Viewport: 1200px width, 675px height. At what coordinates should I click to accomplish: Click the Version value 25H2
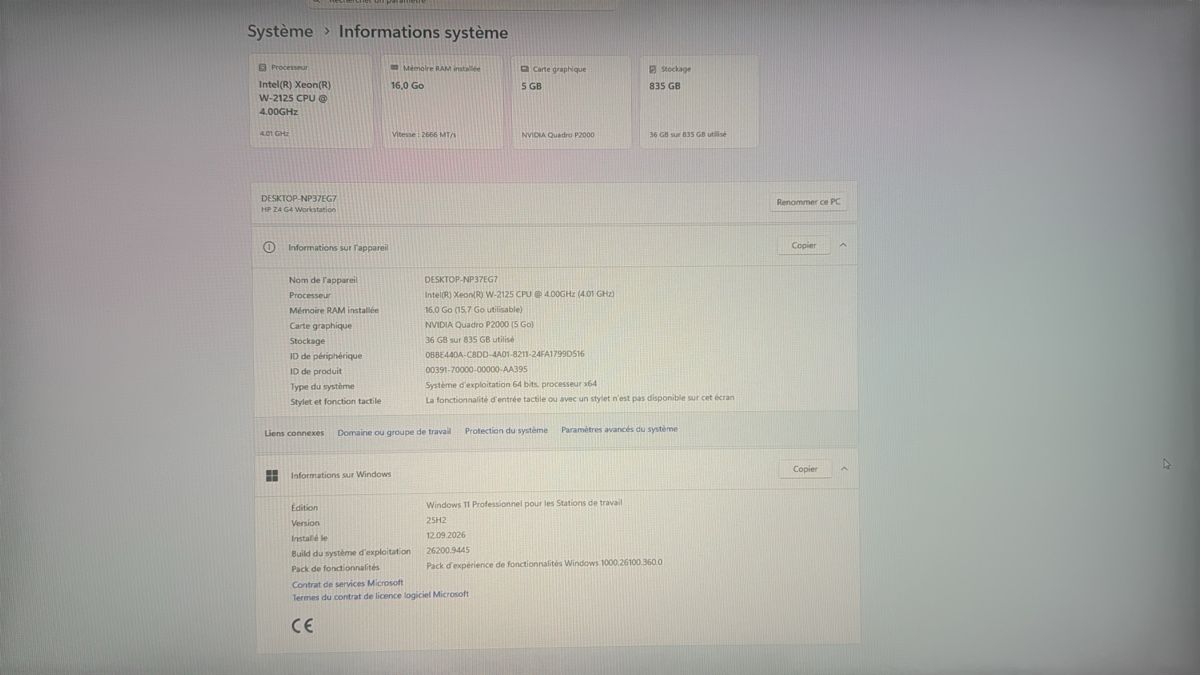(x=436, y=520)
